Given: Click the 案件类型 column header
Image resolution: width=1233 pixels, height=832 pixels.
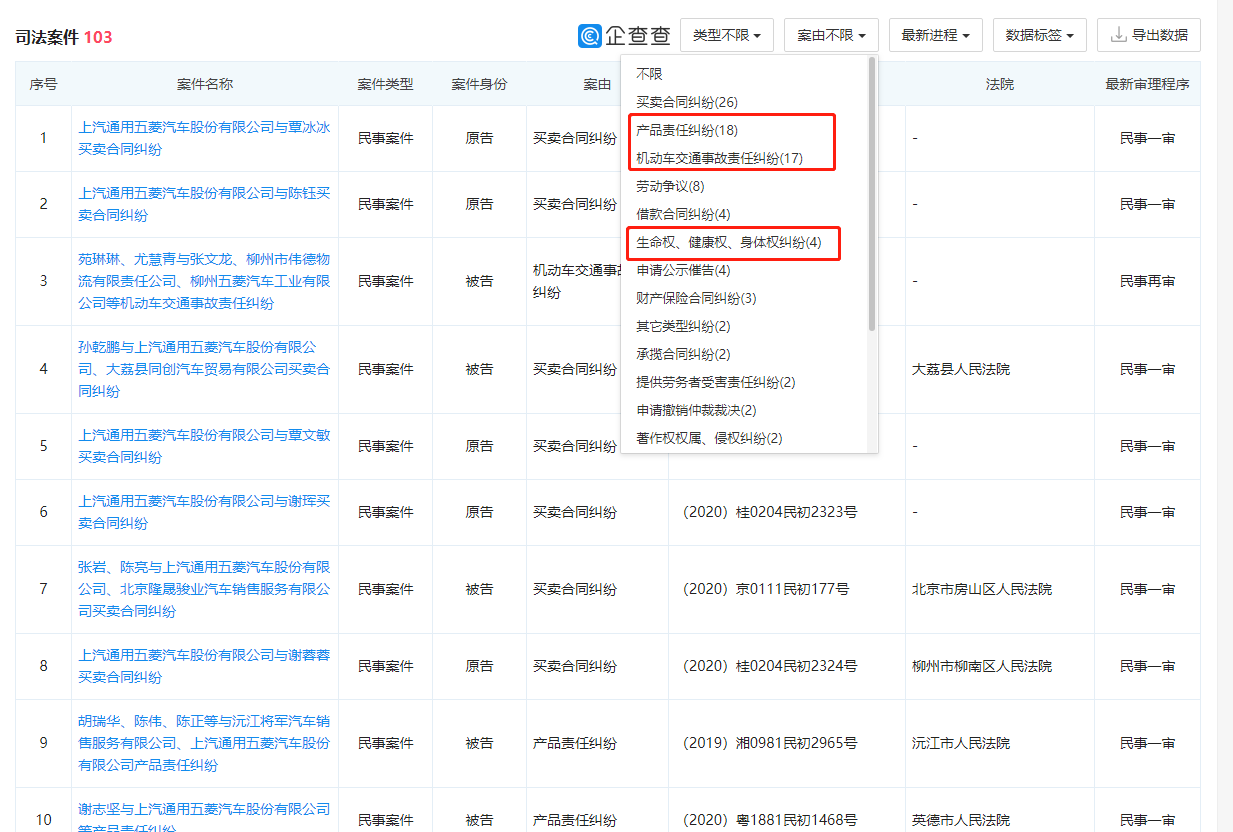Looking at the screenshot, I should click(385, 84).
